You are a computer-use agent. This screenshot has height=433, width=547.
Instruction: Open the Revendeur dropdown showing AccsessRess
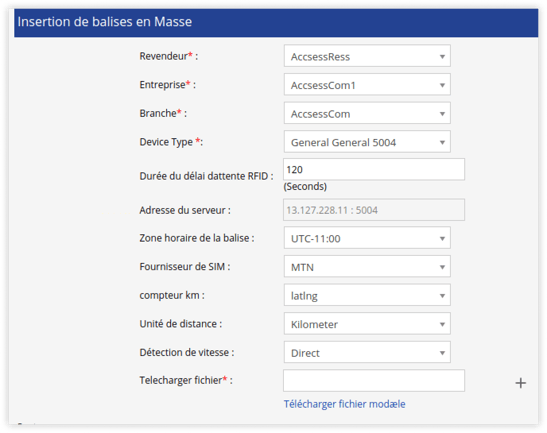tap(367, 56)
